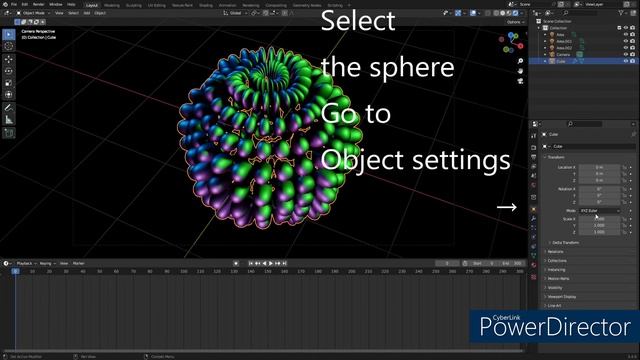This screenshot has height=360, width=640.
Task: Toggle Collection exclude checkbox in outliner
Action: point(619,28)
